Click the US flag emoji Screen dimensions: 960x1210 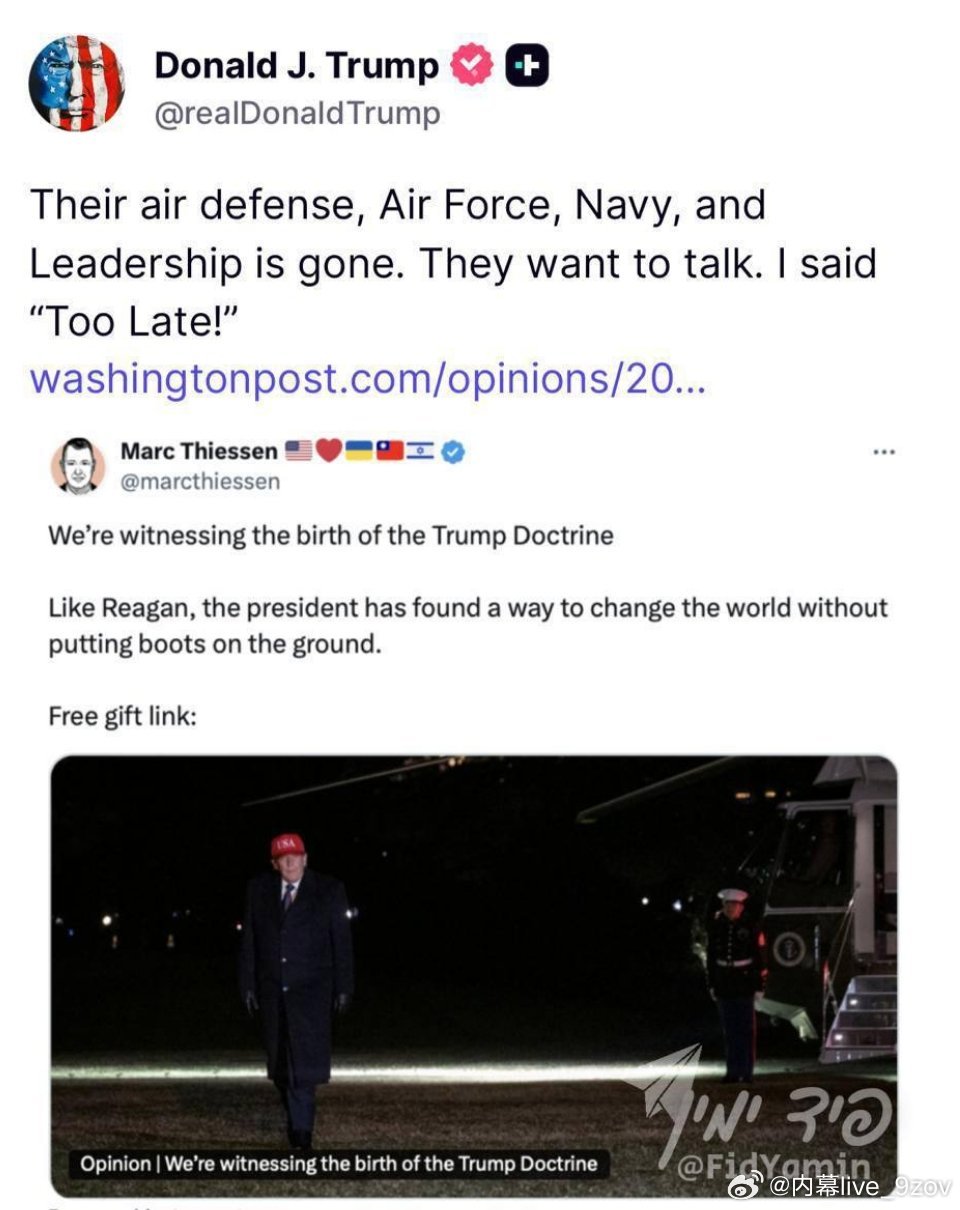click(x=298, y=451)
